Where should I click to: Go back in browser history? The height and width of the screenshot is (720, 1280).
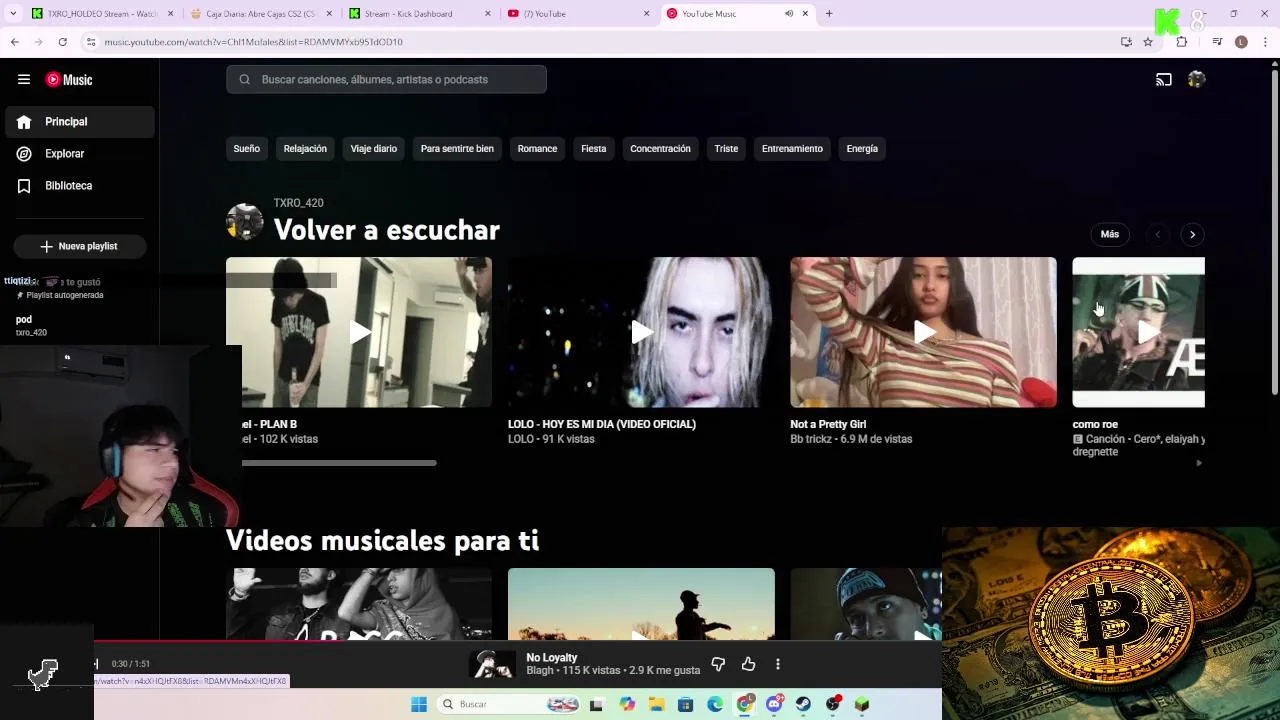pyautogui.click(x=15, y=42)
